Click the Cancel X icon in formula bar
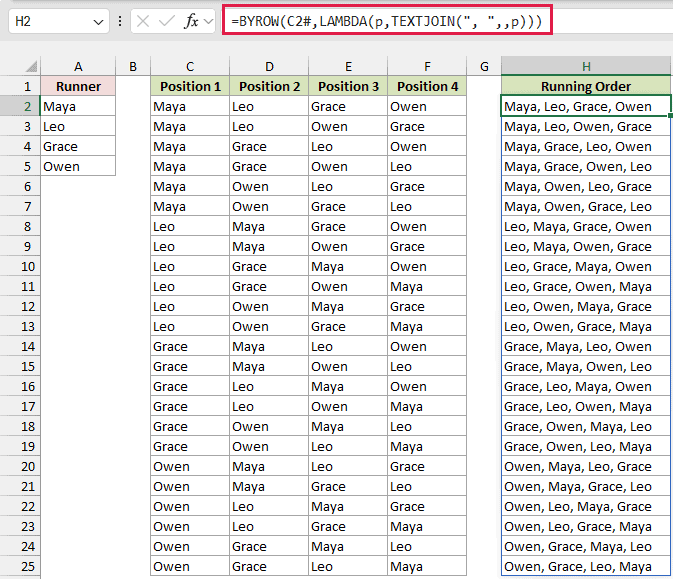Screen dimensions: 673x579 coord(143,21)
